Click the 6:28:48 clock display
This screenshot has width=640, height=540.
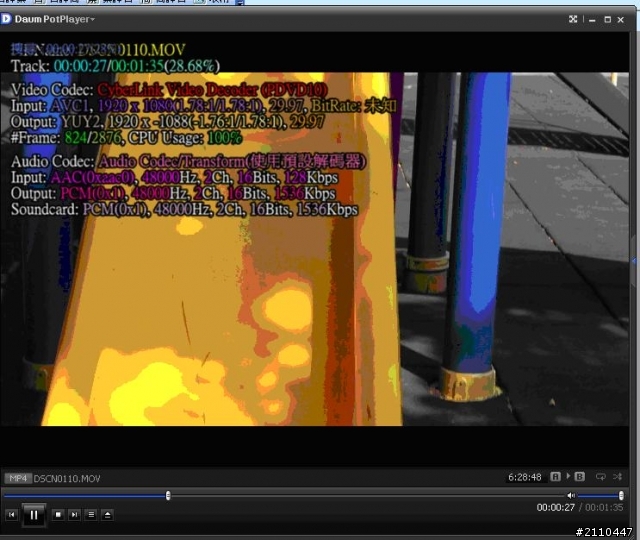tap(524, 477)
